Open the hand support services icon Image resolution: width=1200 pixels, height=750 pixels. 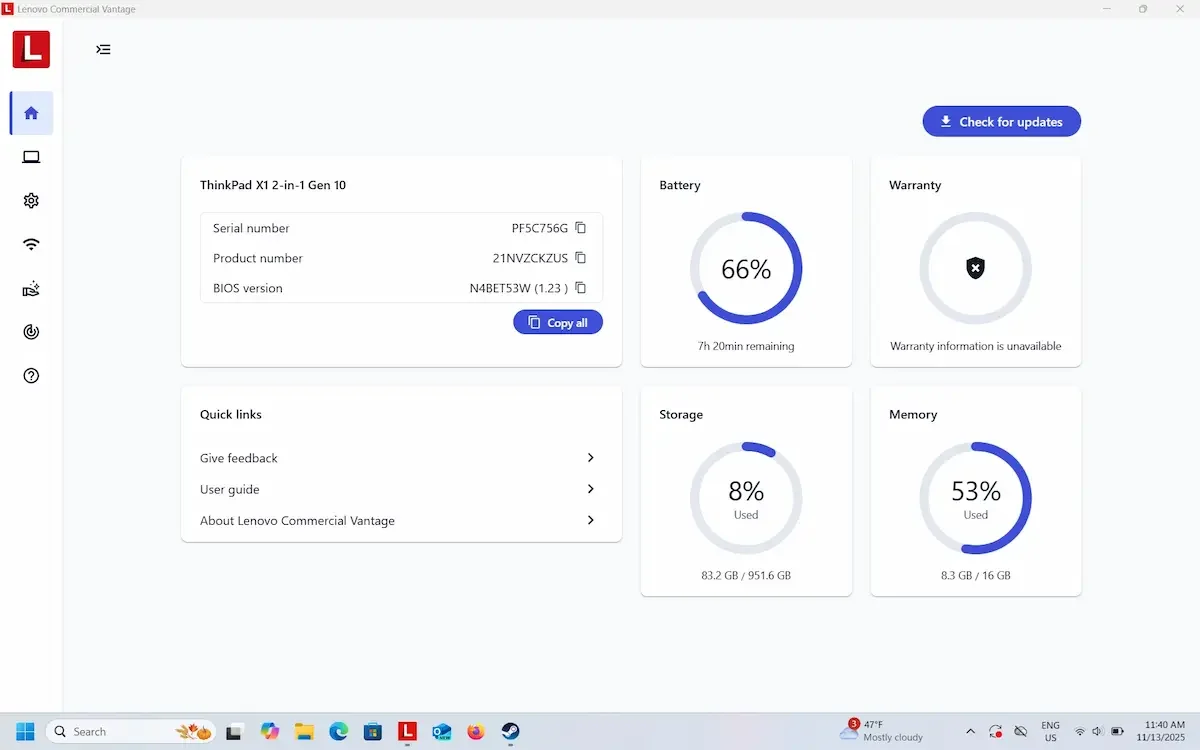click(31, 289)
